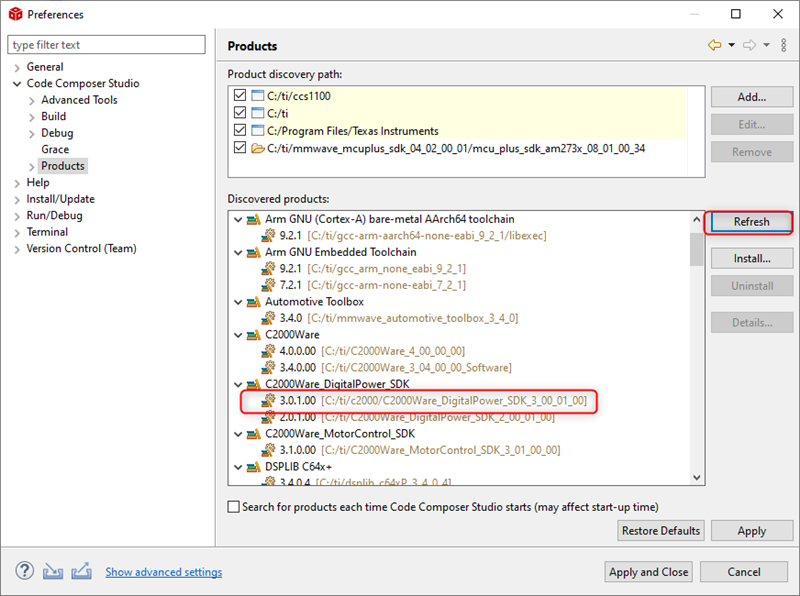The image size is (800, 596).
Task: Click the MotorControl SDK 3.1.0.00 gear icon
Action: click(268, 450)
